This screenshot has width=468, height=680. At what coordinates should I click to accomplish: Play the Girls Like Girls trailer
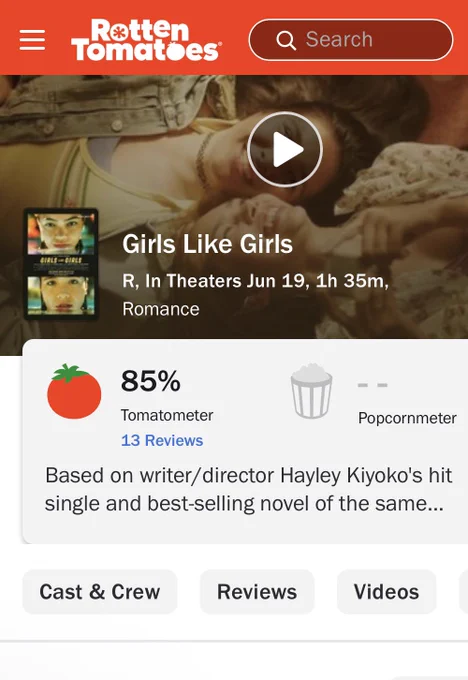tap(285, 150)
